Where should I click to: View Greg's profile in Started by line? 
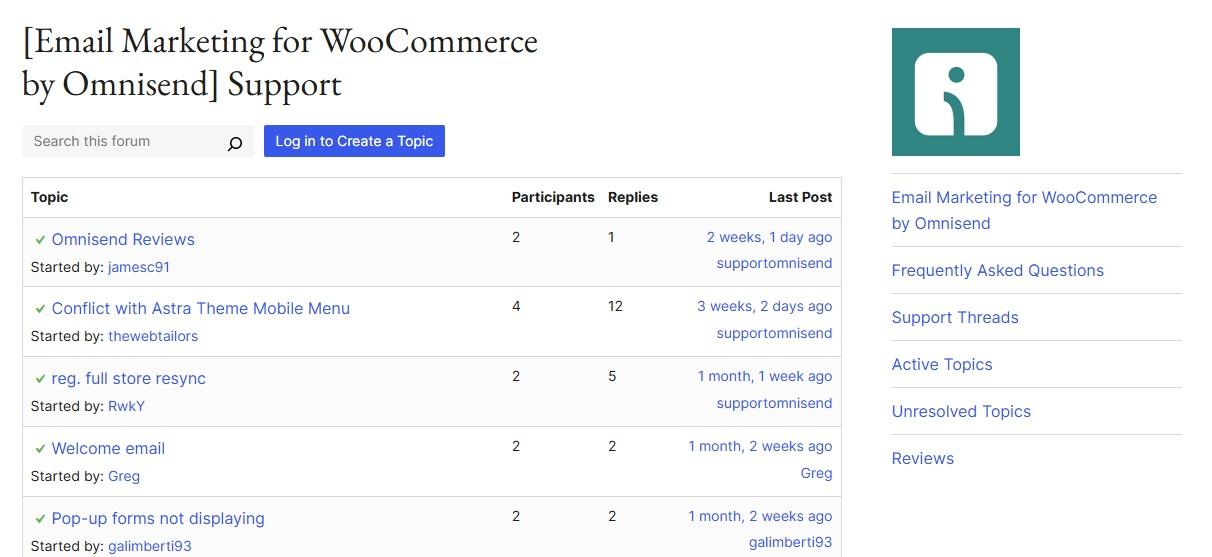click(124, 476)
